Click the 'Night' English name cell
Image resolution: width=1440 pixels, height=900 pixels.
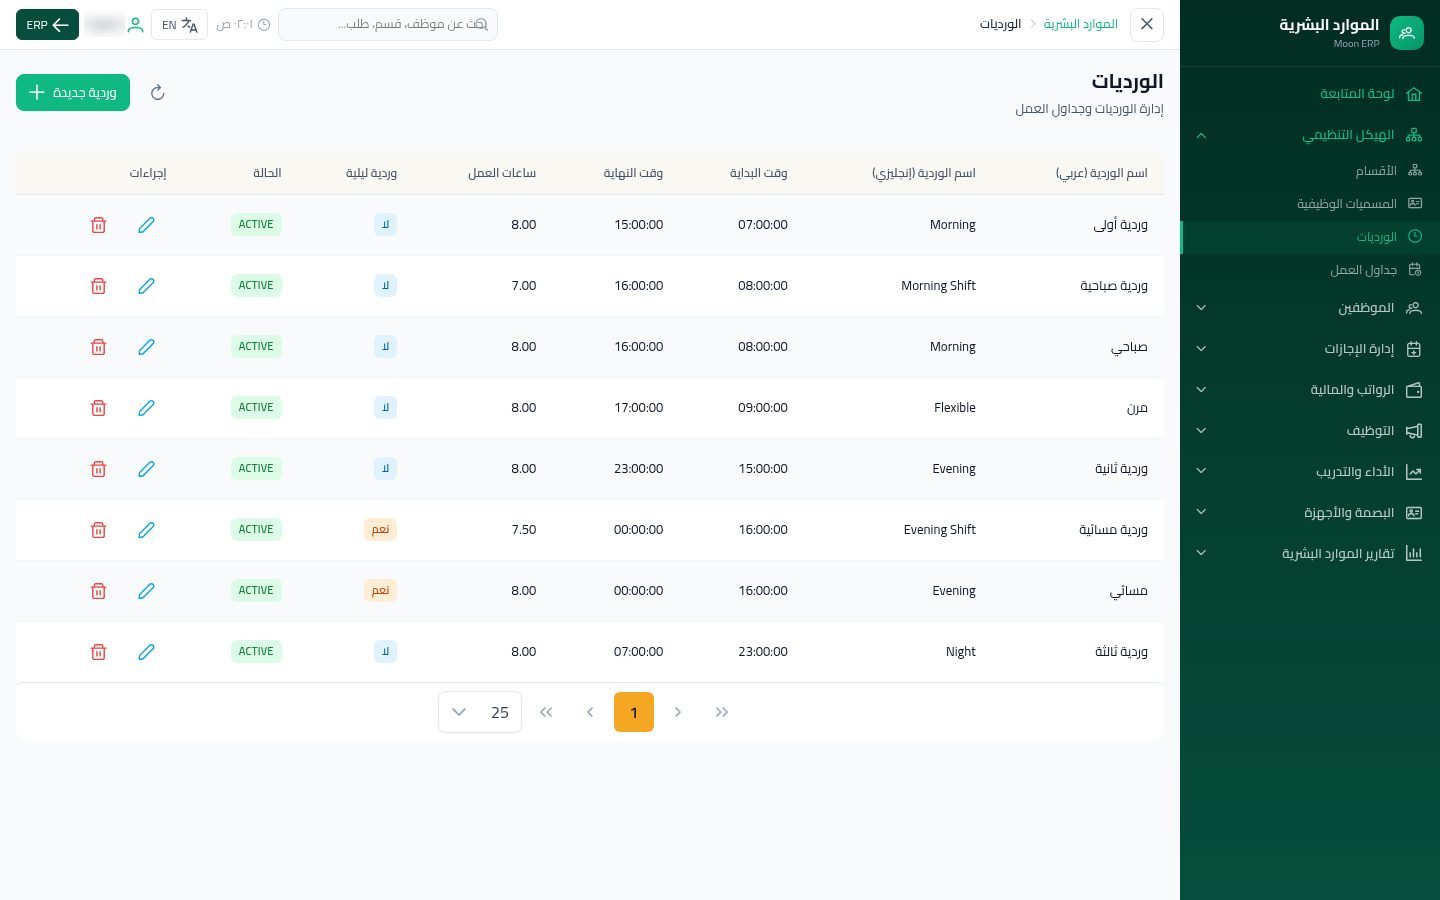pyautogui.click(x=960, y=652)
